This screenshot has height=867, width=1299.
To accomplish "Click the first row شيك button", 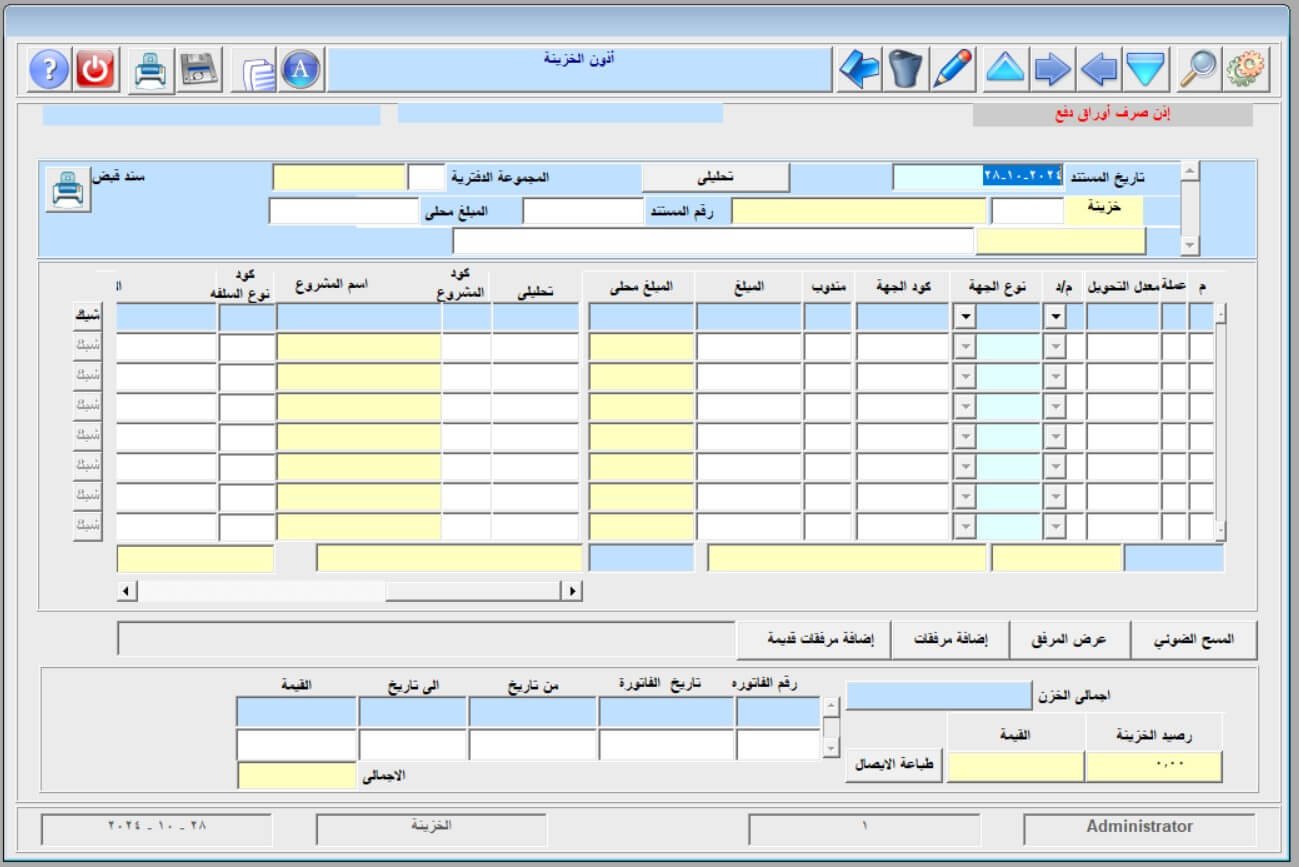I will pos(88,316).
